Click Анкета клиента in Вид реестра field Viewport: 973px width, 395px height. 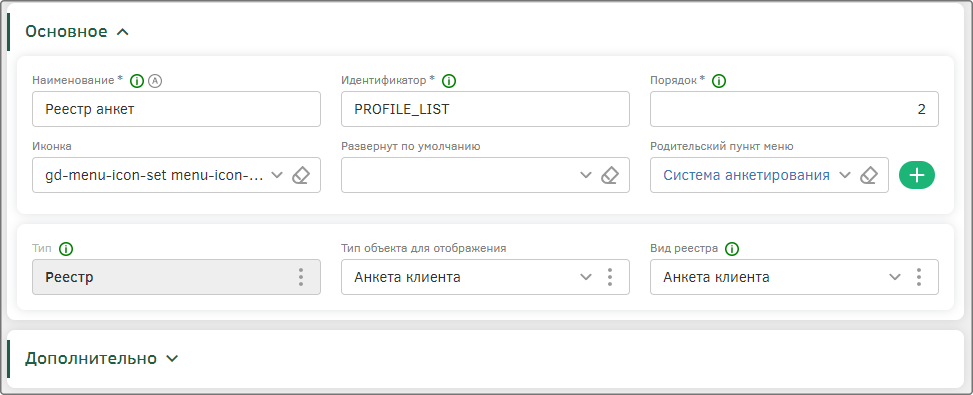(716, 277)
